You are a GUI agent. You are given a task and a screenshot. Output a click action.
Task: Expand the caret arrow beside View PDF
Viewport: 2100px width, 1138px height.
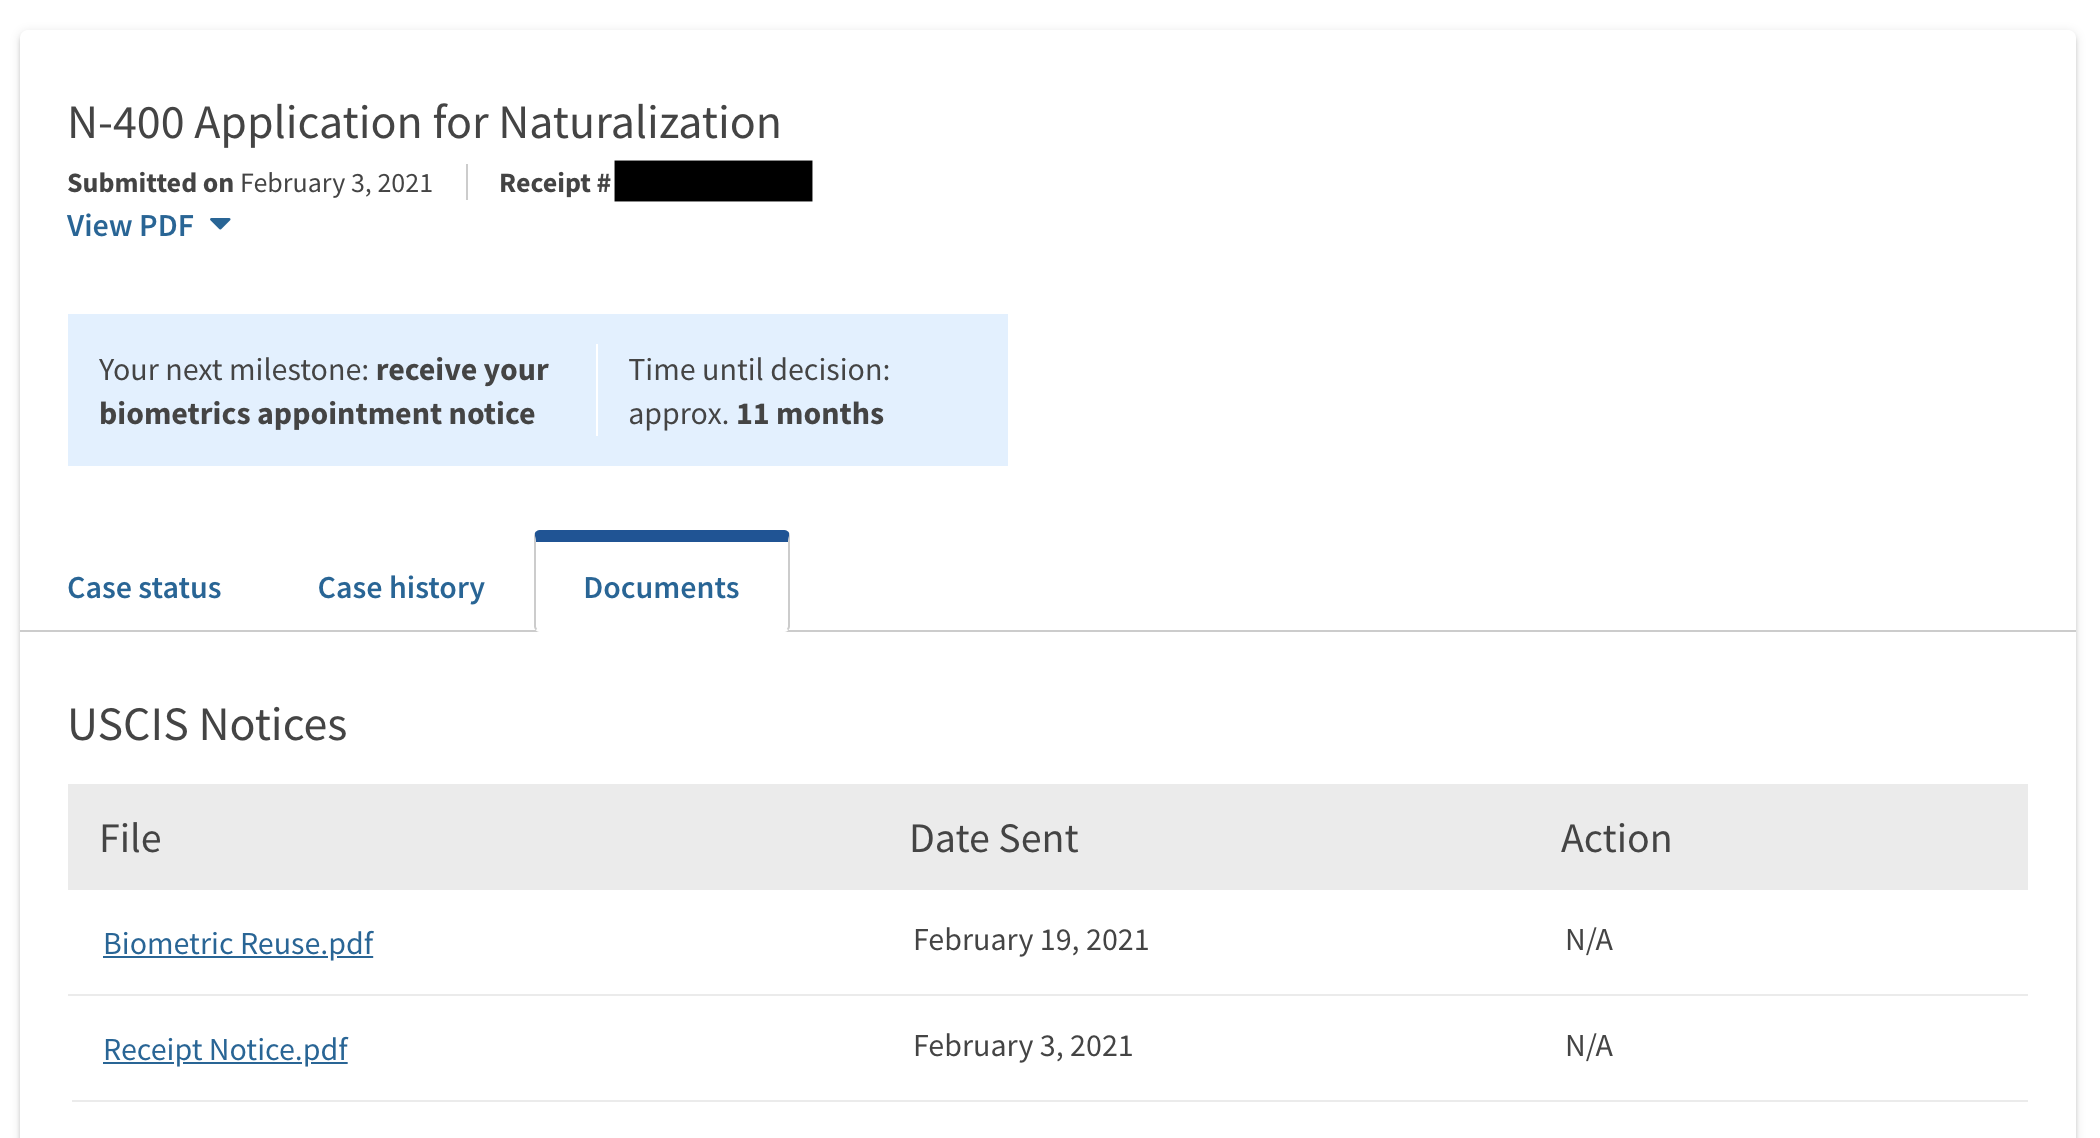221,225
